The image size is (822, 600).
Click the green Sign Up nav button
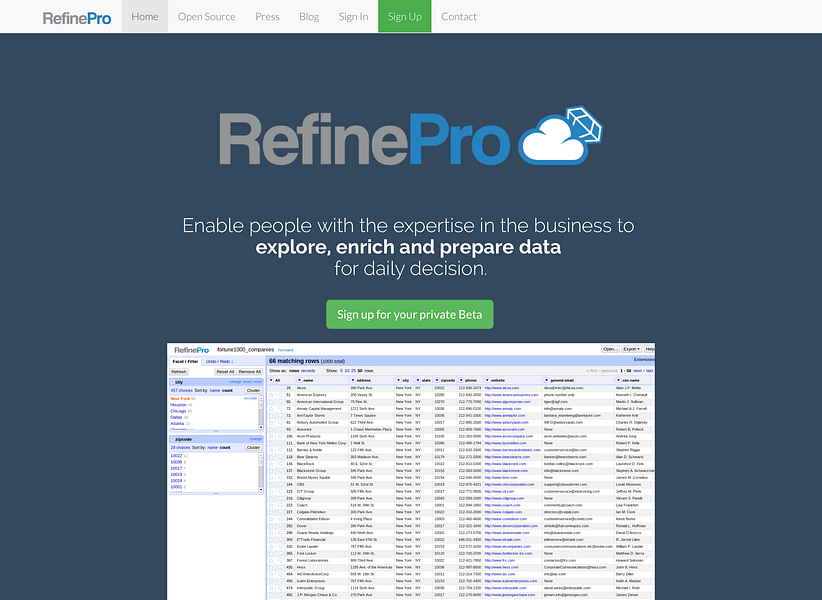405,16
